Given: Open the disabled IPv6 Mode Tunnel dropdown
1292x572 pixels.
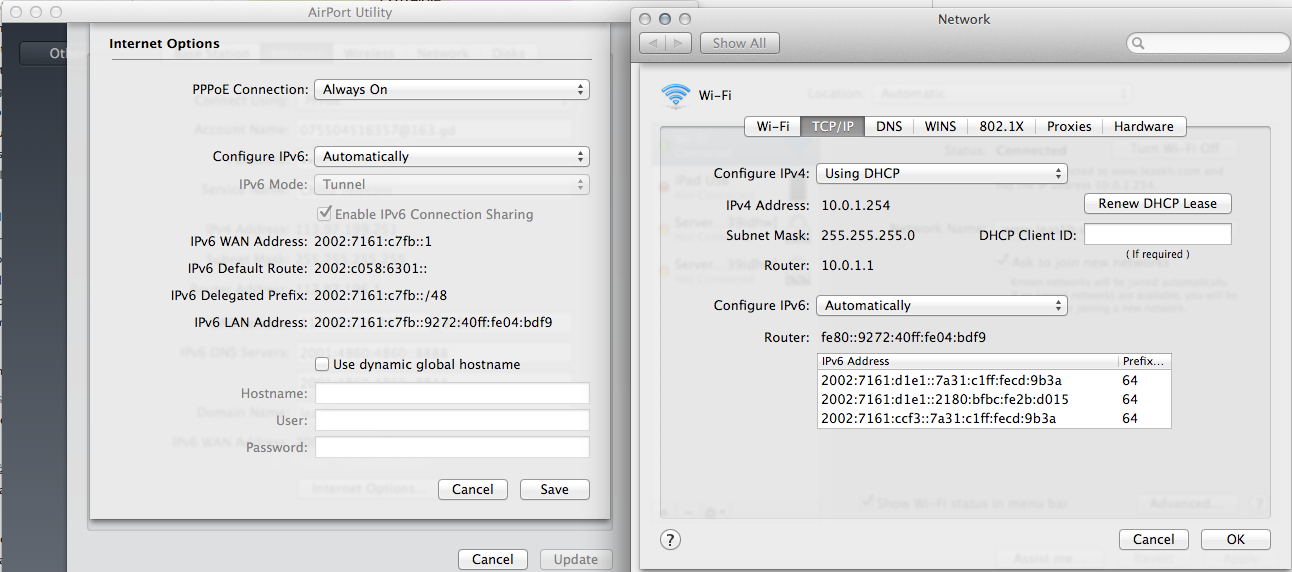Looking at the screenshot, I should 452,184.
